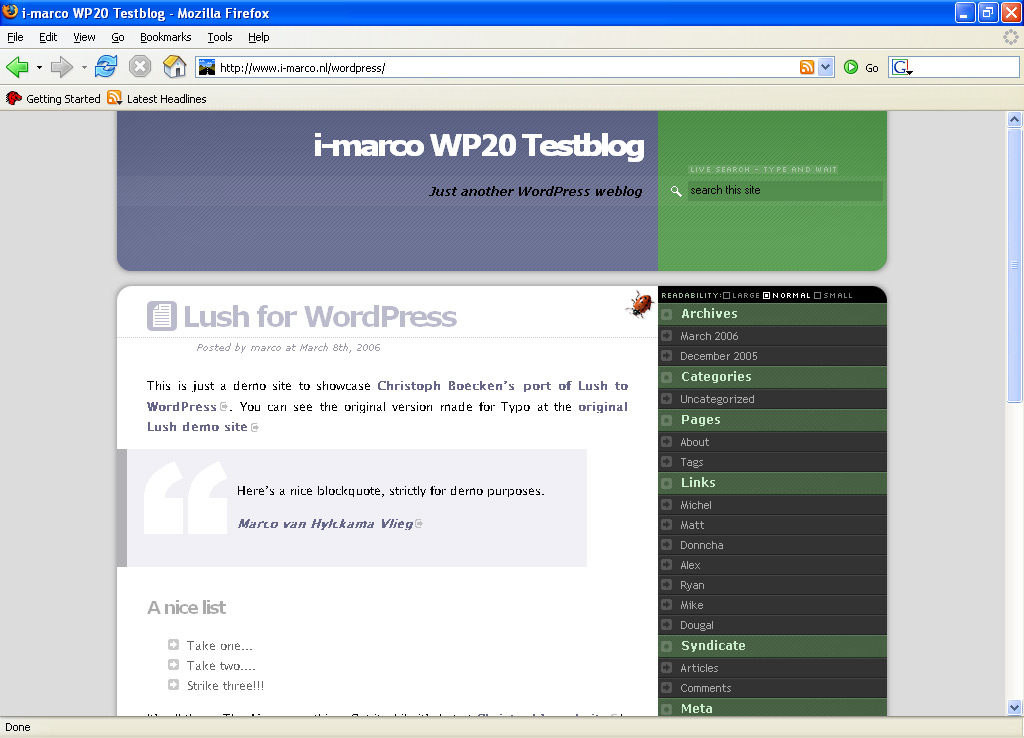Select Small readability option

(833, 295)
